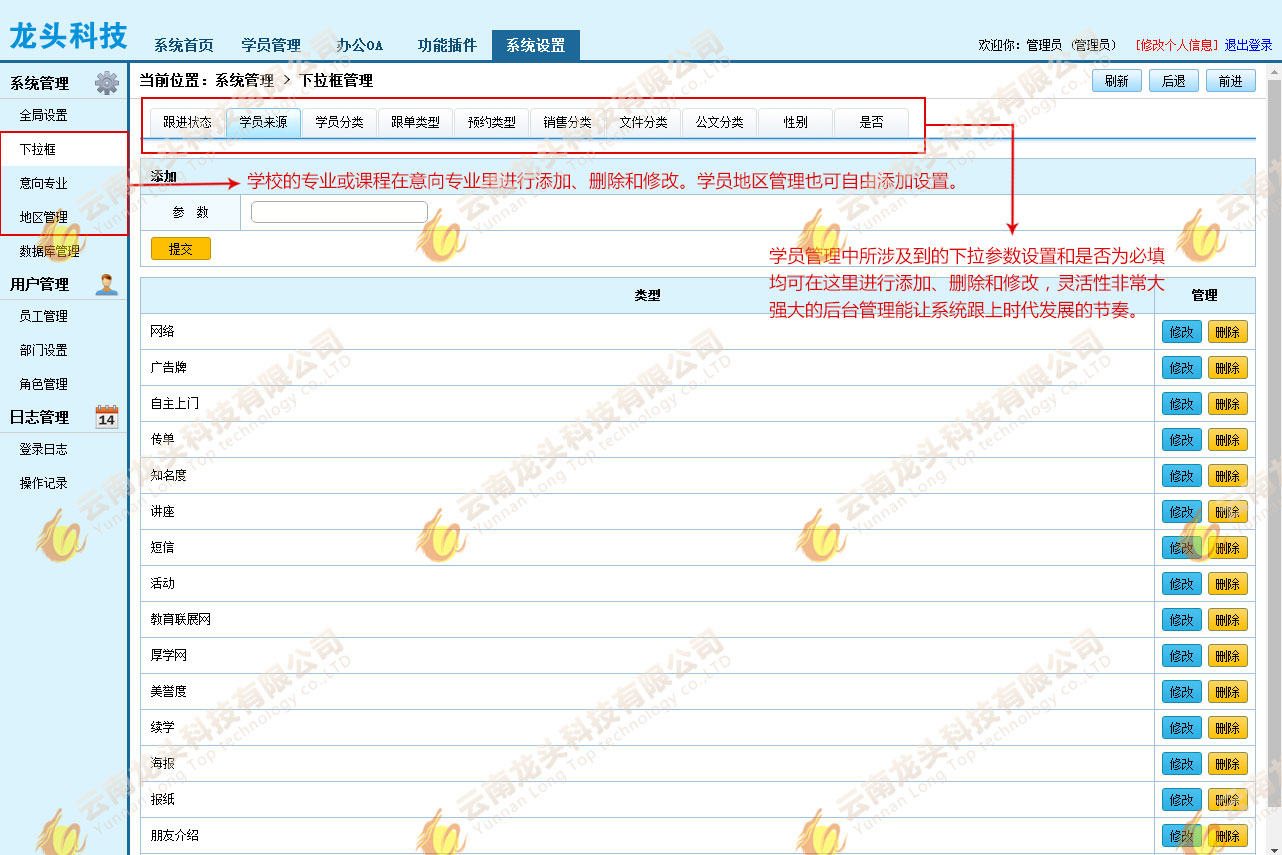Click 修改 for the 网络 row
This screenshot has width=1282, height=855.
[1181, 332]
